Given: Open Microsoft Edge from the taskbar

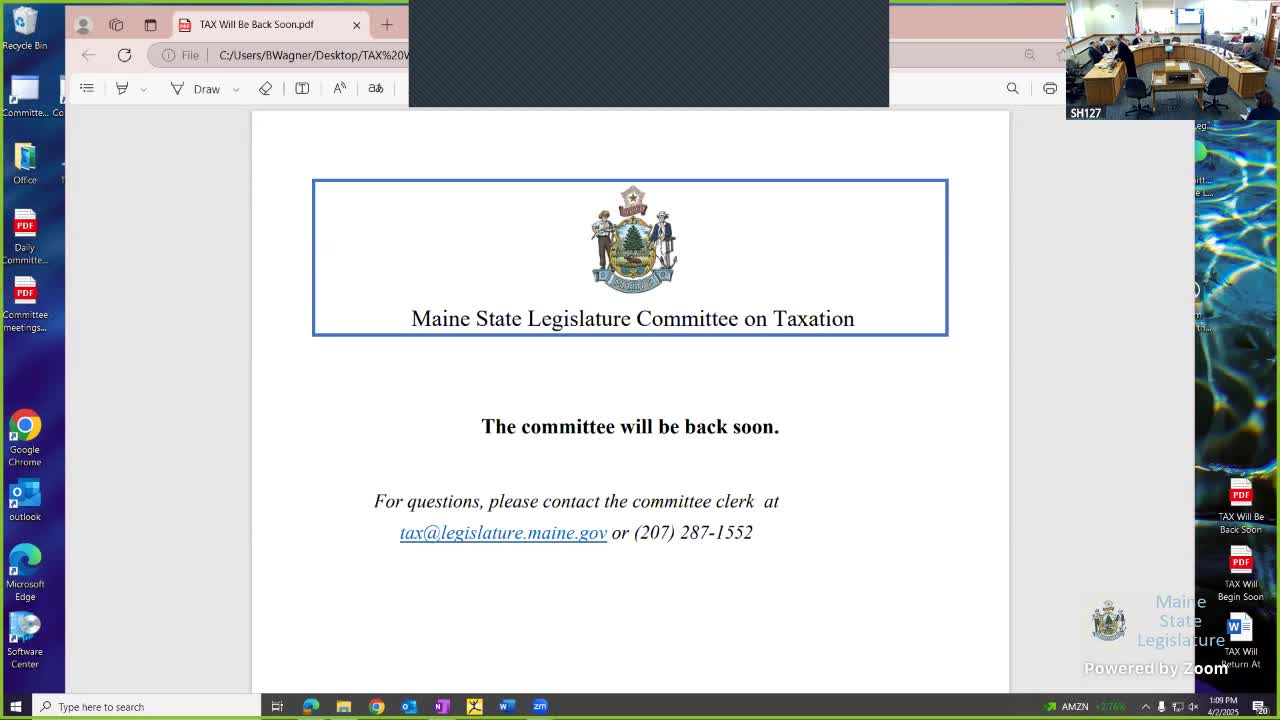Looking at the screenshot, I should 311,707.
